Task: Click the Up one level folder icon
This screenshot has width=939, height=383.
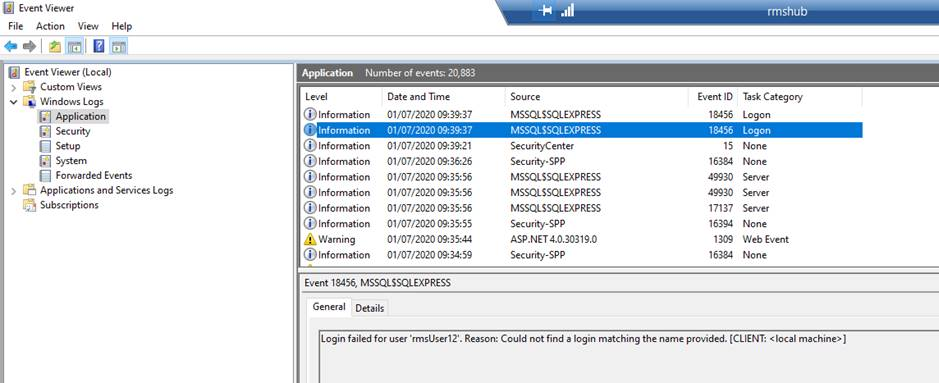Action: pos(55,46)
